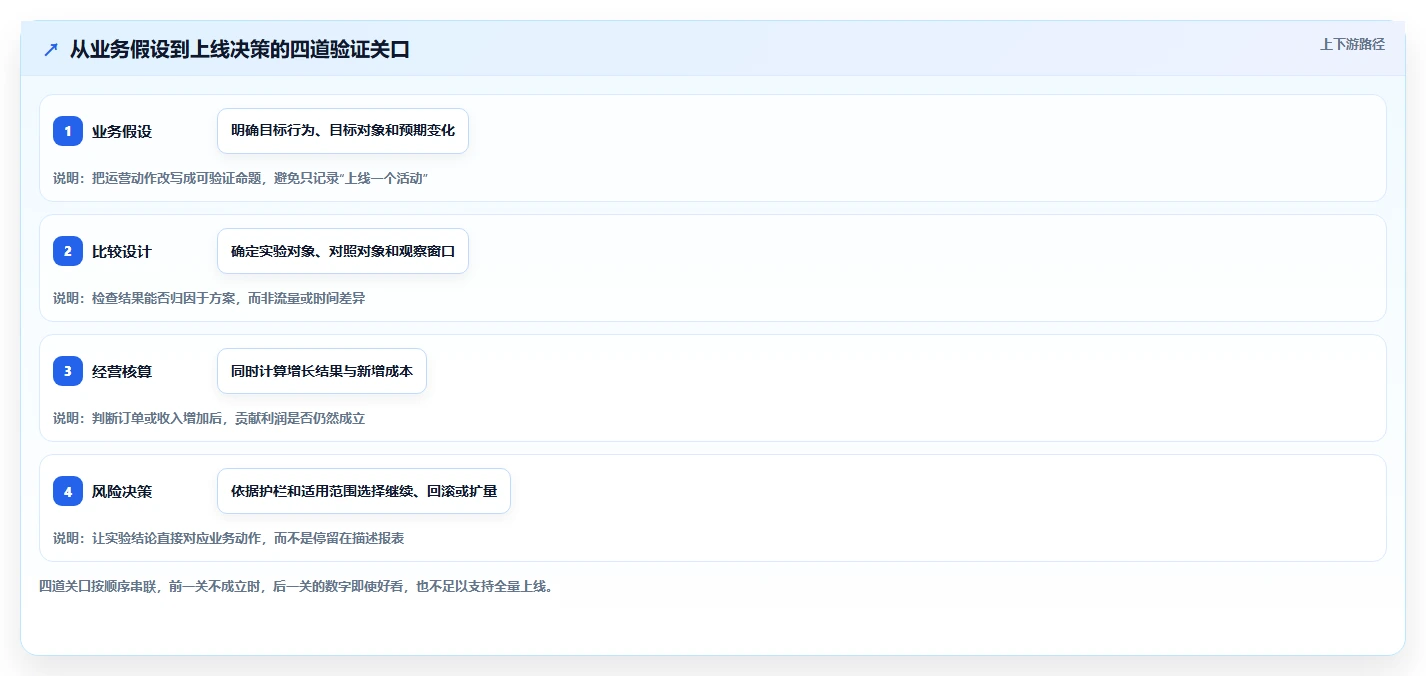Viewport: 1426px width, 676px height.
Task: Click the 比较设计 step title
Action: click(122, 251)
